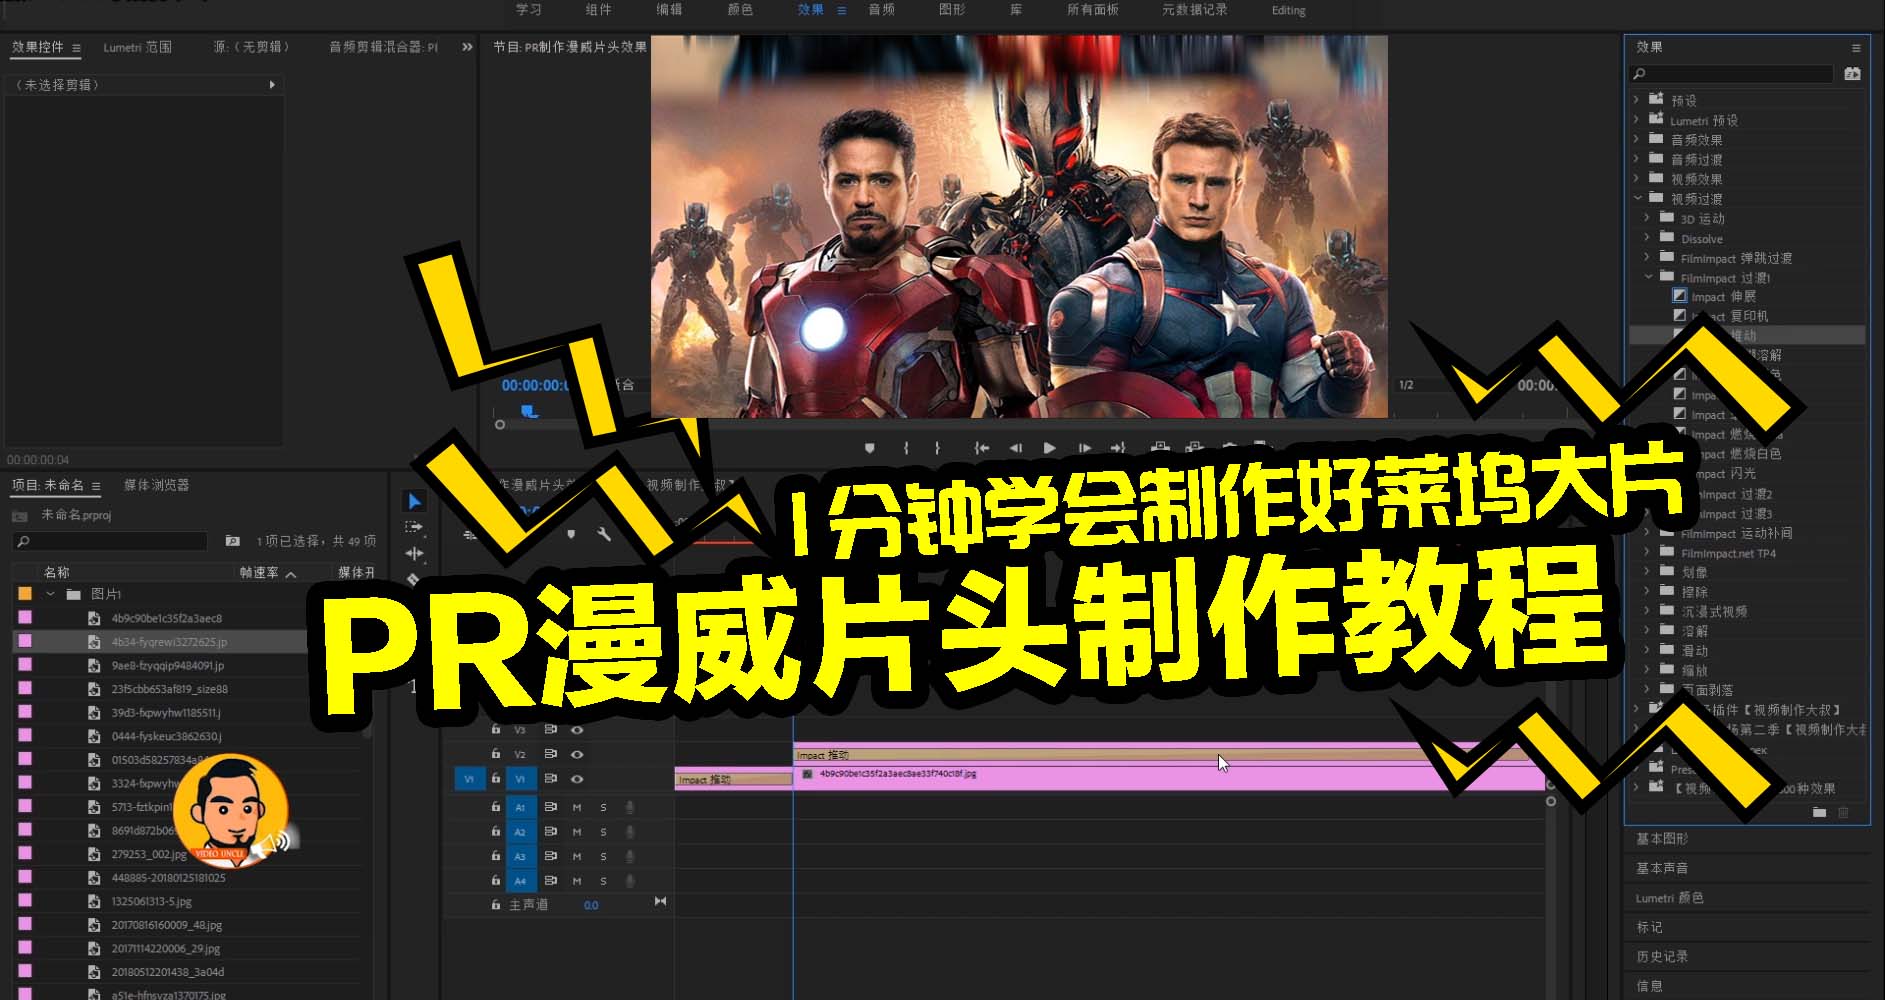Image resolution: width=1885 pixels, height=1000 pixels.
Task: Collapse 视频过渡 folder
Action: click(1637, 198)
